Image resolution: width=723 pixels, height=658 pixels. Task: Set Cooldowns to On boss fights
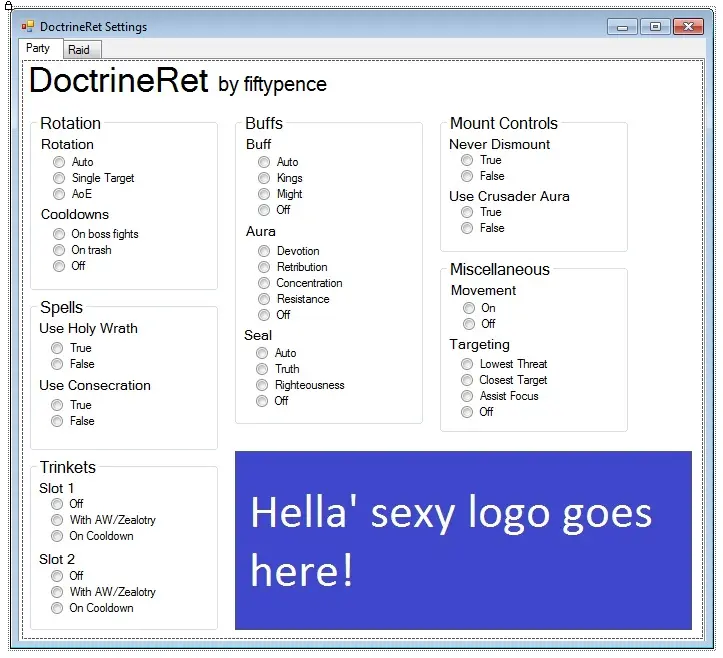pyautogui.click(x=60, y=234)
